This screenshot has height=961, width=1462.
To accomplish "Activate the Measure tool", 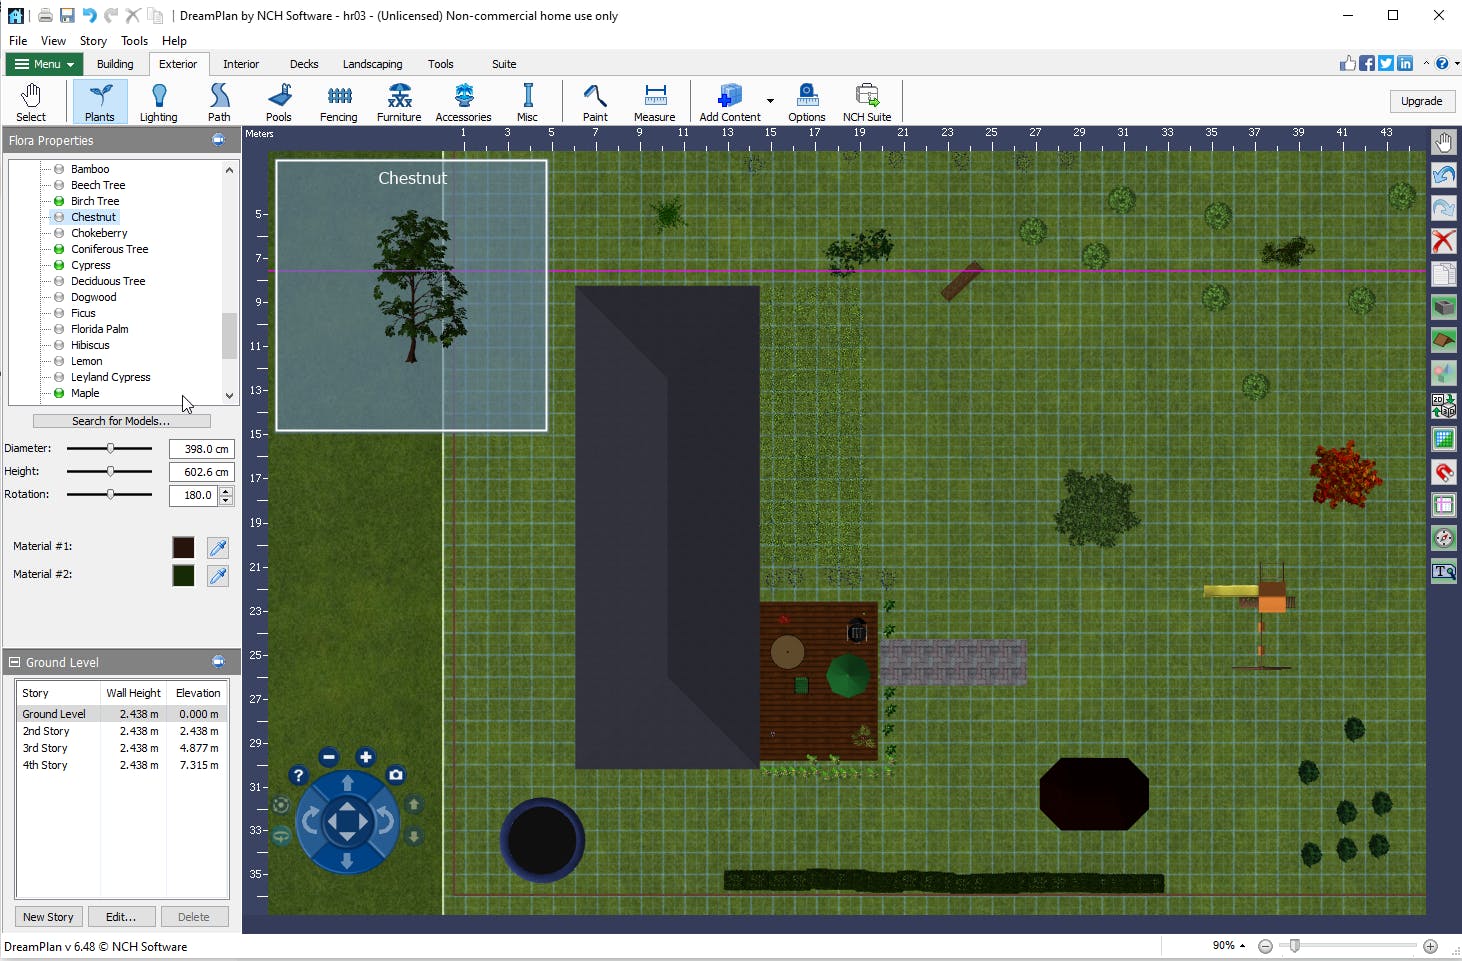I will pos(654,102).
